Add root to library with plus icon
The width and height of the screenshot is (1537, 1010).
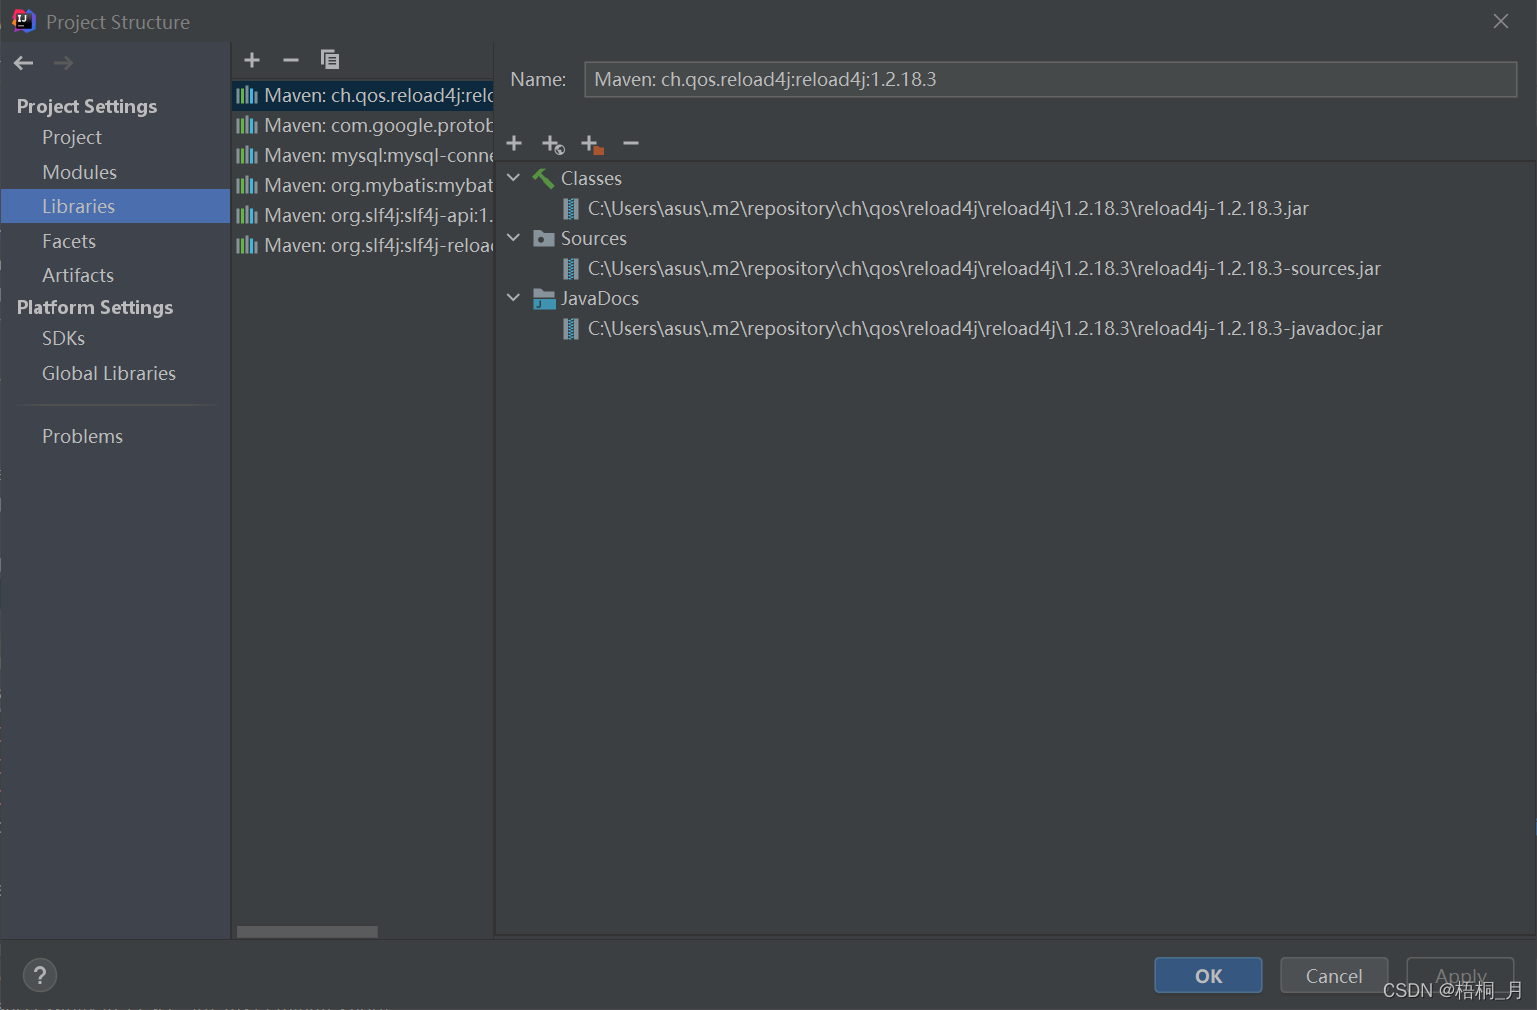pos(514,143)
